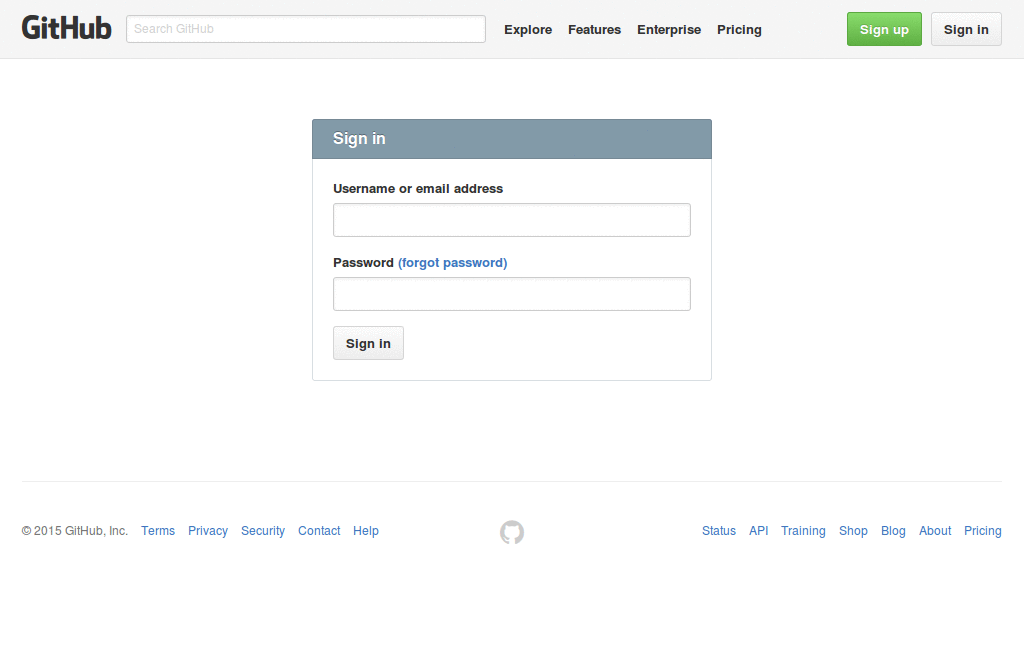Click the green Sign up button
The image size is (1024, 645).
tap(884, 29)
